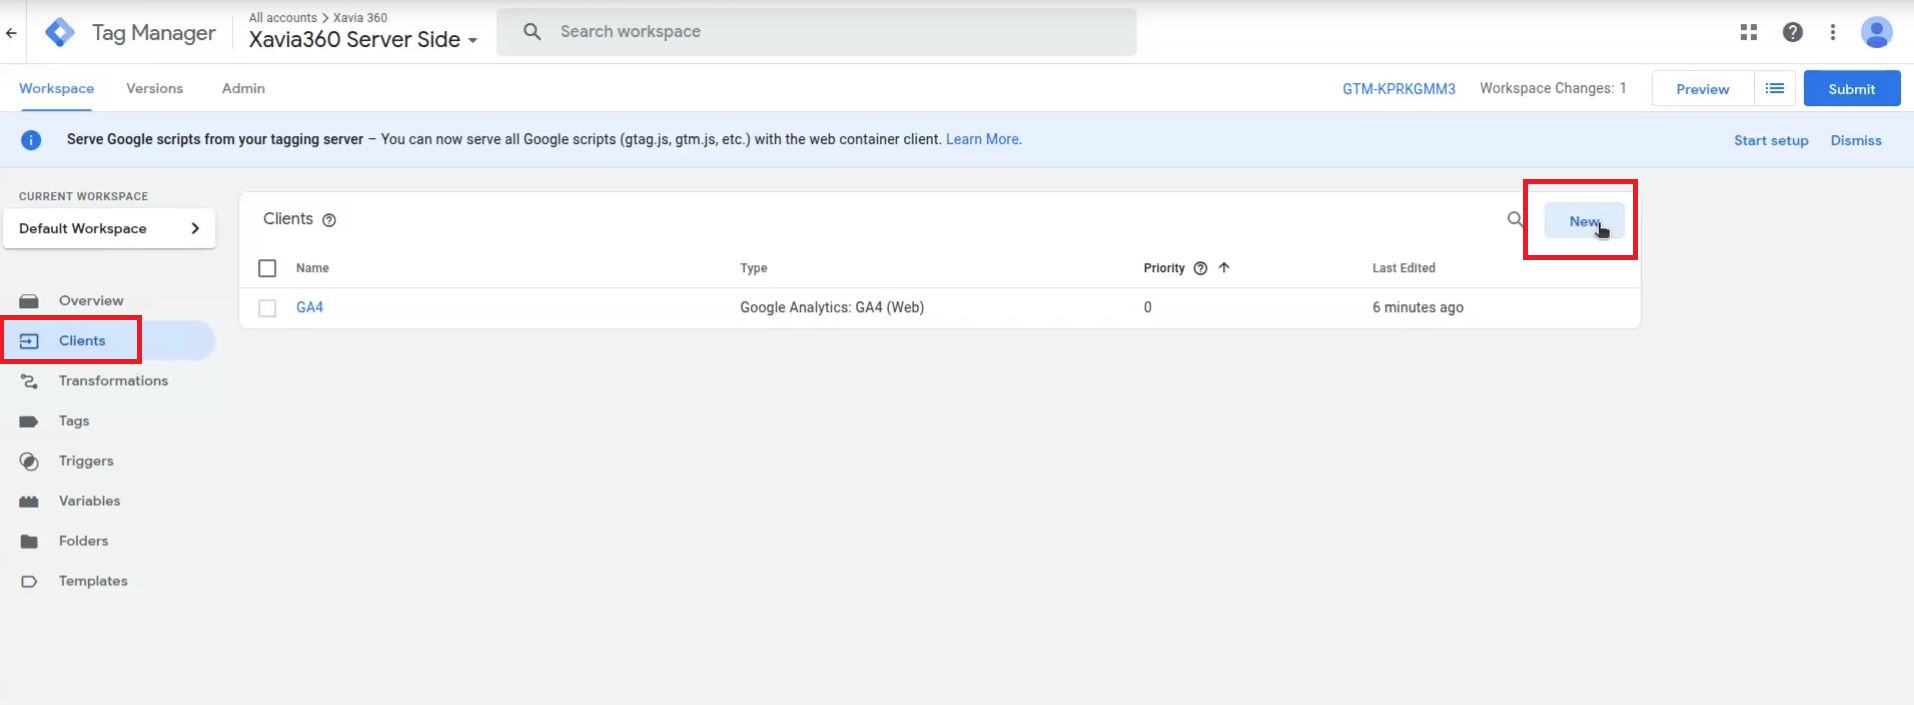
Task: Open the three-dot more options menu
Action: click(1832, 32)
